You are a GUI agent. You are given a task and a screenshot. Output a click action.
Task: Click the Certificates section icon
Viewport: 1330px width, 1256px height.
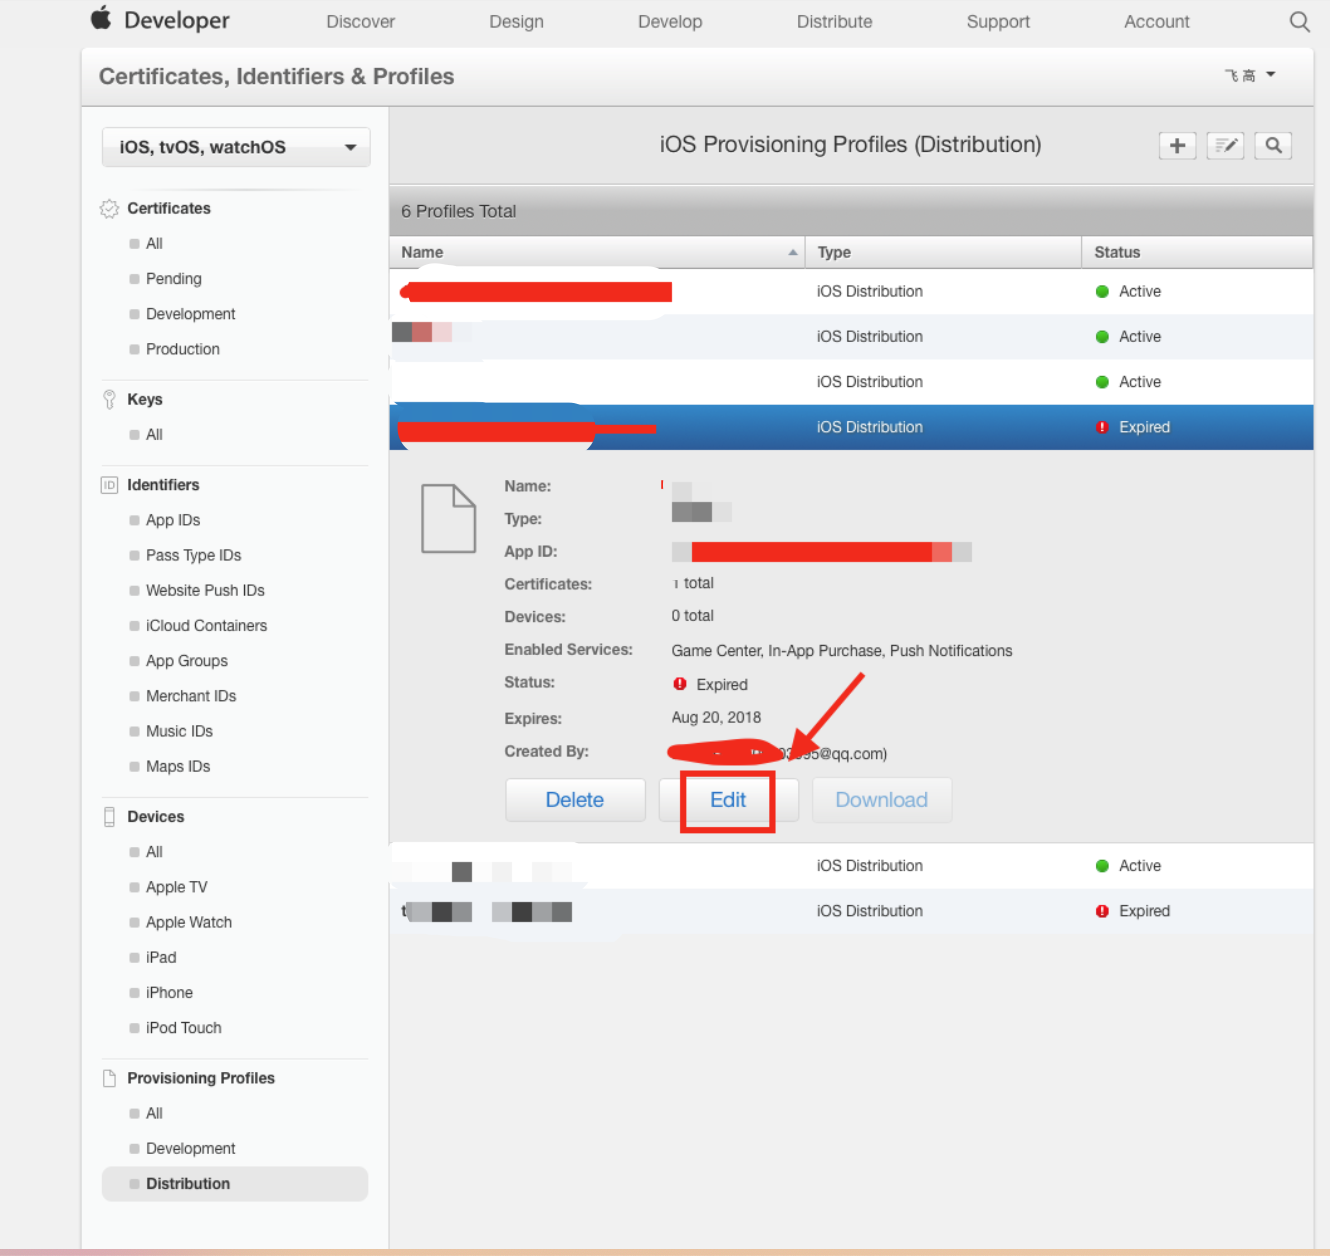109,209
